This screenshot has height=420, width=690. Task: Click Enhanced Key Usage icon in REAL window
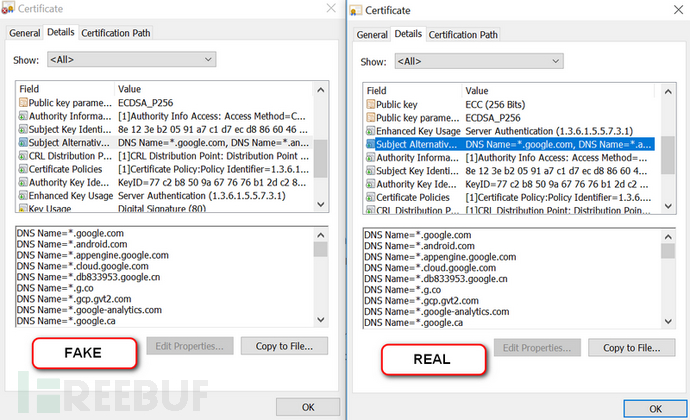tap(371, 131)
